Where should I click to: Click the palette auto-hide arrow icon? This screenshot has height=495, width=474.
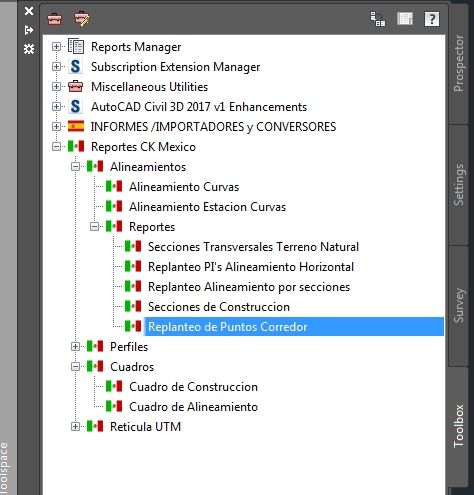[x=29, y=30]
